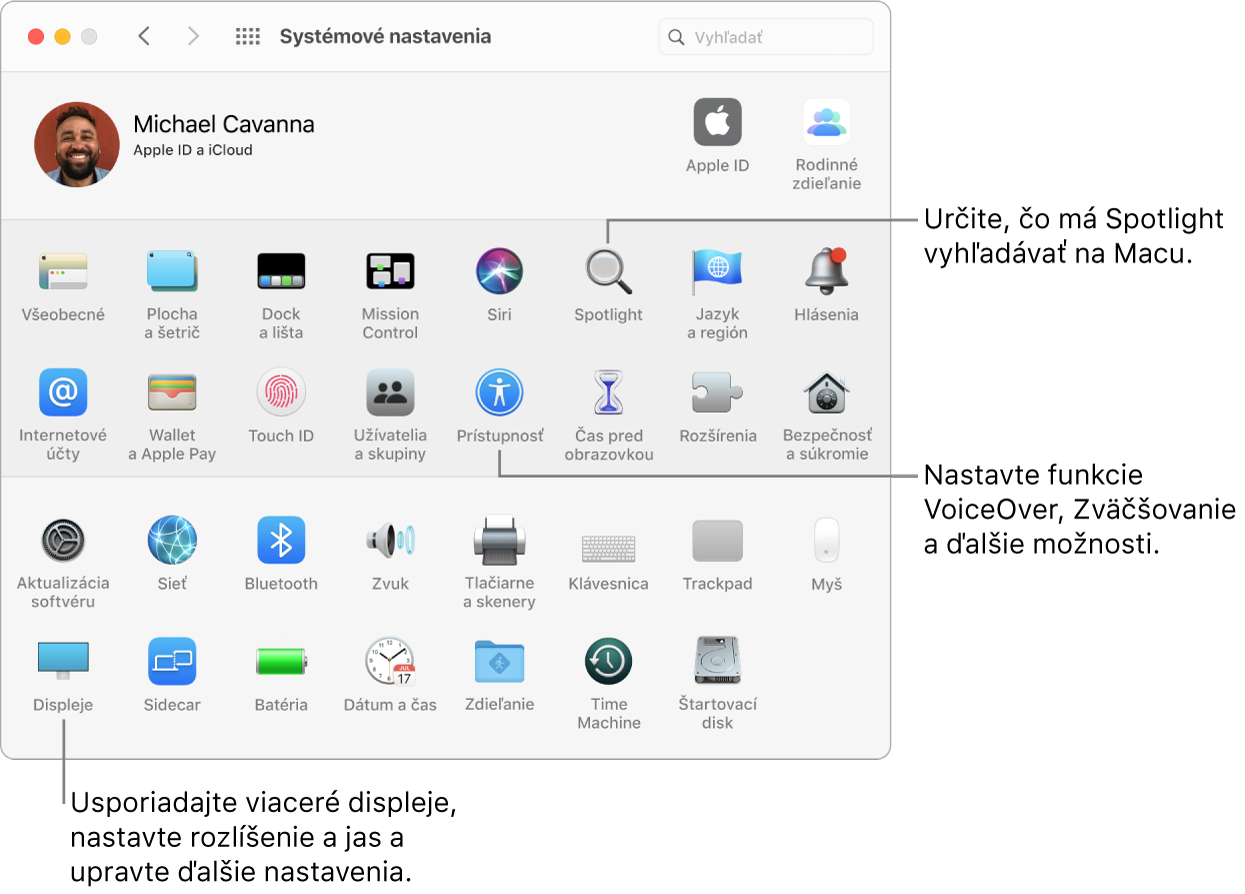Open Mission Control settings
The image size is (1245, 894).
pos(390,271)
